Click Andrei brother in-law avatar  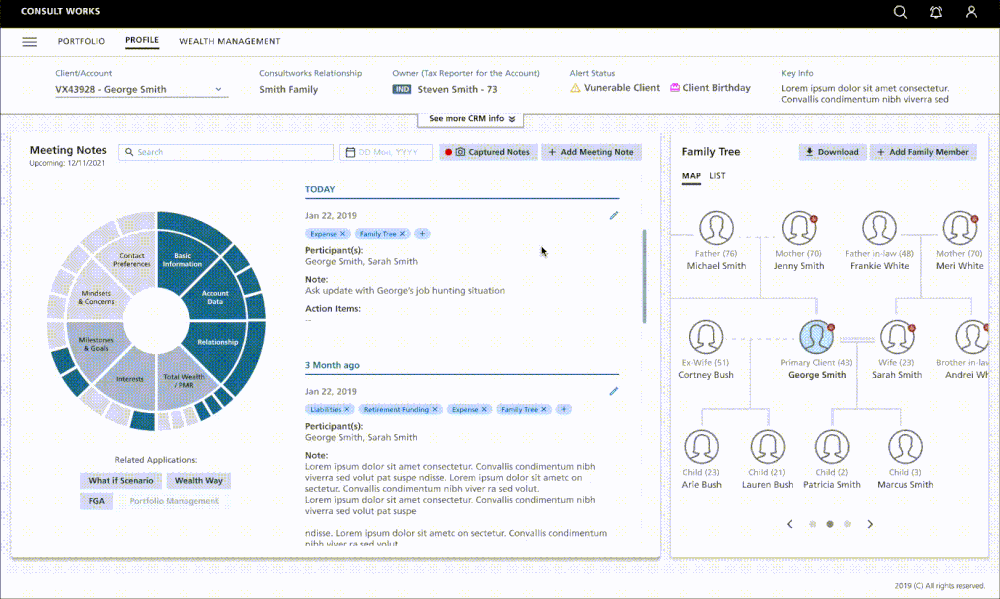coord(972,337)
